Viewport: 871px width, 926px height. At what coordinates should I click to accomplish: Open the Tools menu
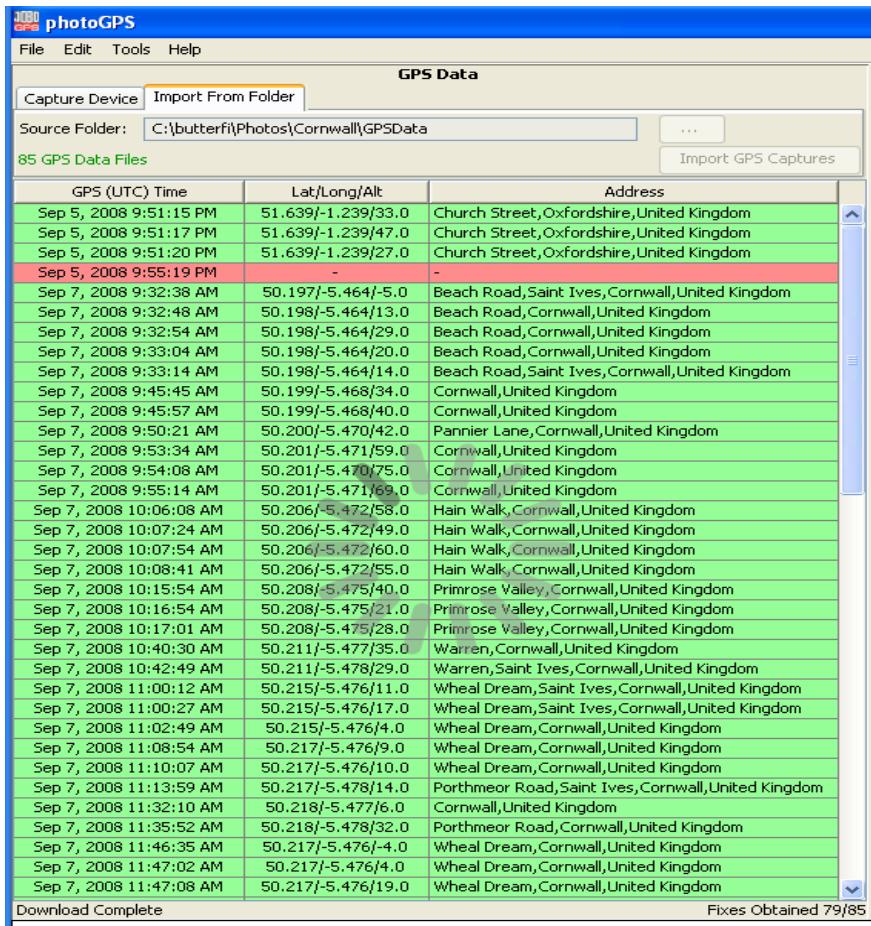click(x=131, y=50)
